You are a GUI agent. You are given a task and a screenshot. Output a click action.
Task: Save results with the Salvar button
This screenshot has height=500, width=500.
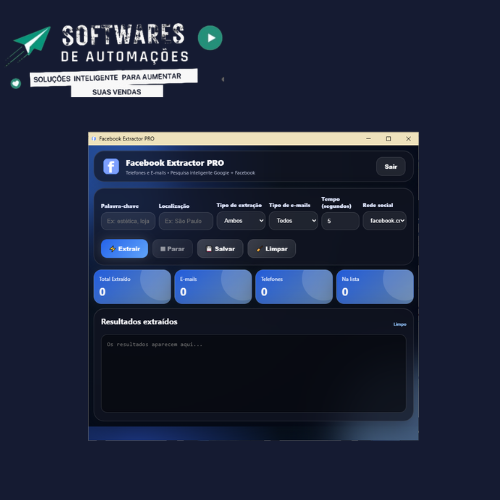click(220, 249)
